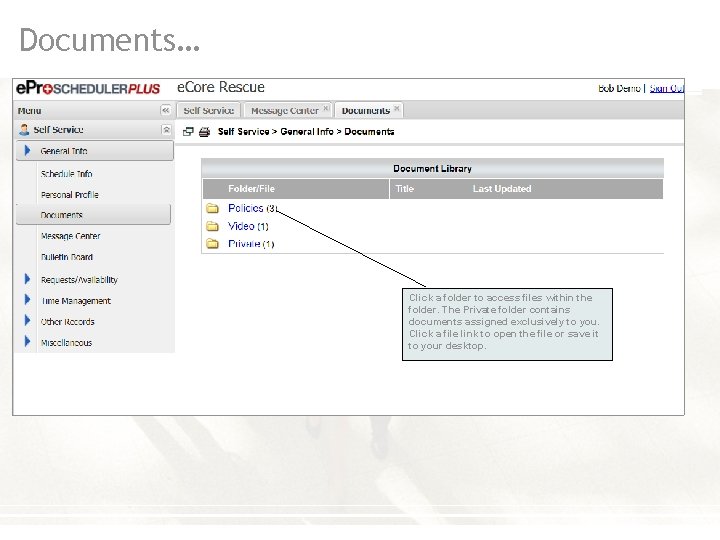The width and height of the screenshot is (720, 540).
Task: Click the printer icon
Action: pyautogui.click(x=204, y=132)
